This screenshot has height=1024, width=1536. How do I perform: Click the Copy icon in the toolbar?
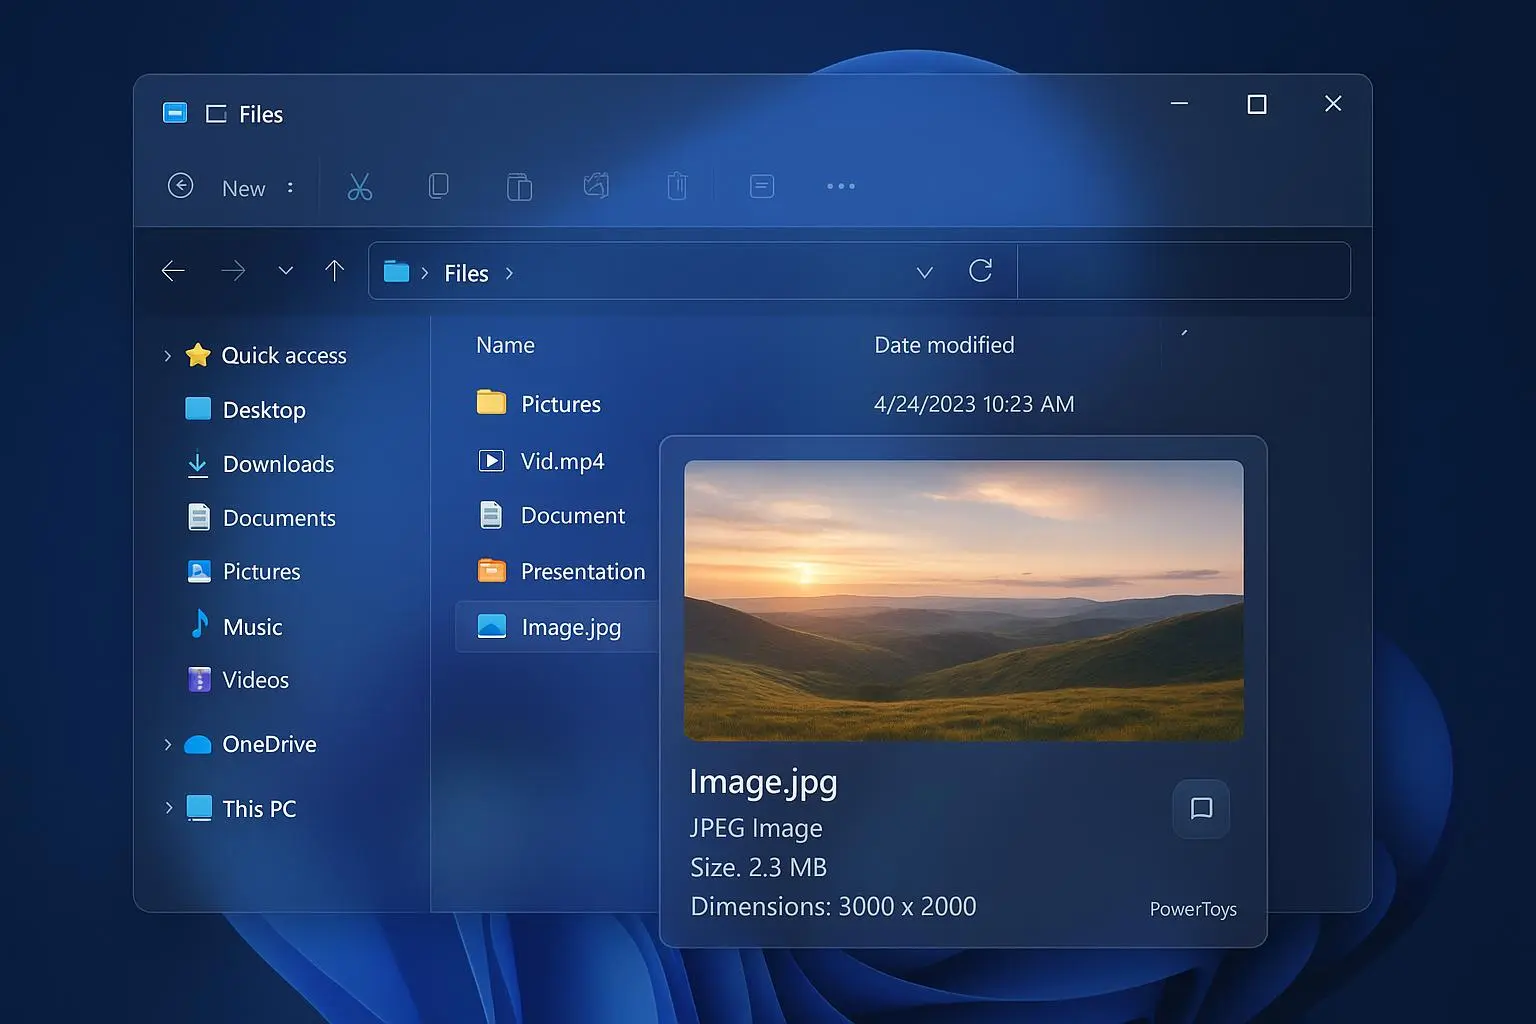point(438,186)
